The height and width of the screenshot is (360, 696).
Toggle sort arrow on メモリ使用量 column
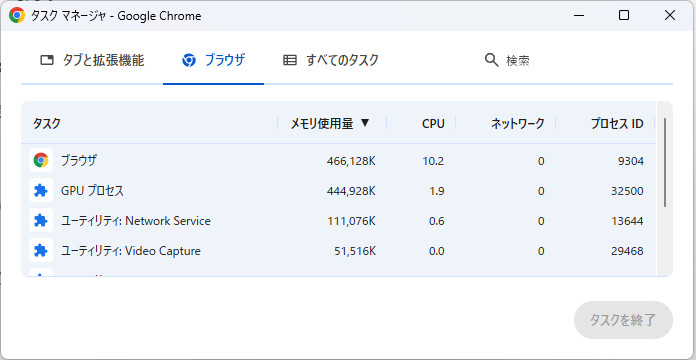click(365, 123)
